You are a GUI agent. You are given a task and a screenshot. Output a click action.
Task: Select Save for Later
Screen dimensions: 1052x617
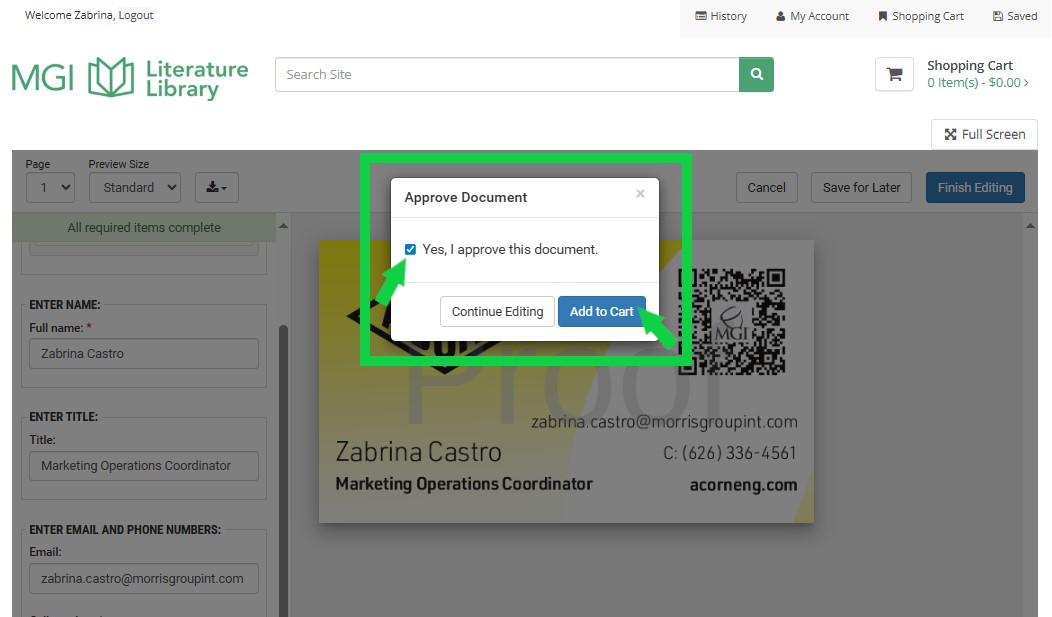tap(861, 188)
